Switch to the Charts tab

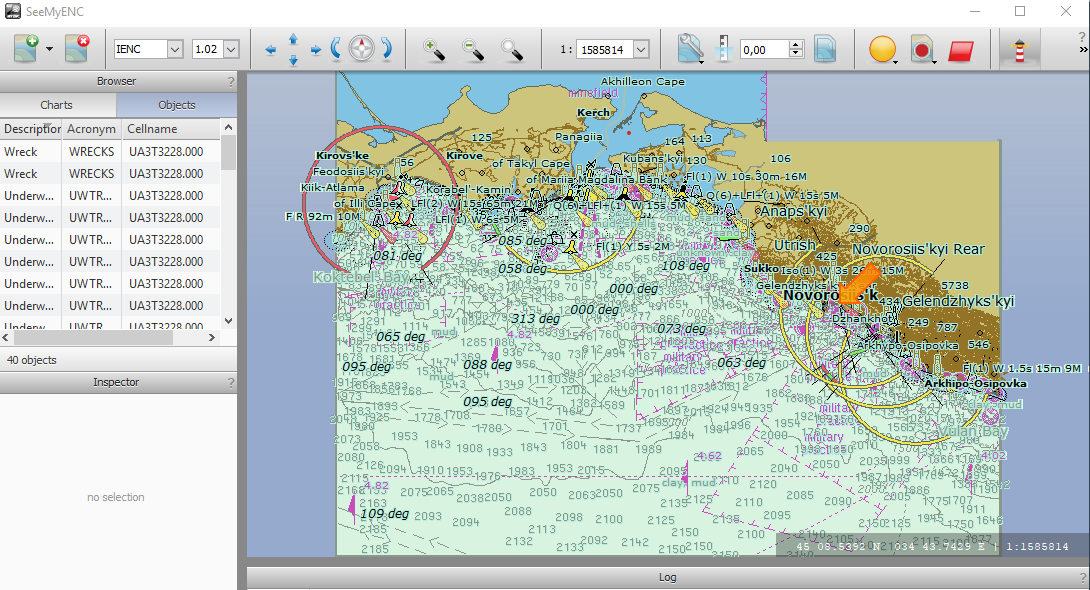(57, 105)
